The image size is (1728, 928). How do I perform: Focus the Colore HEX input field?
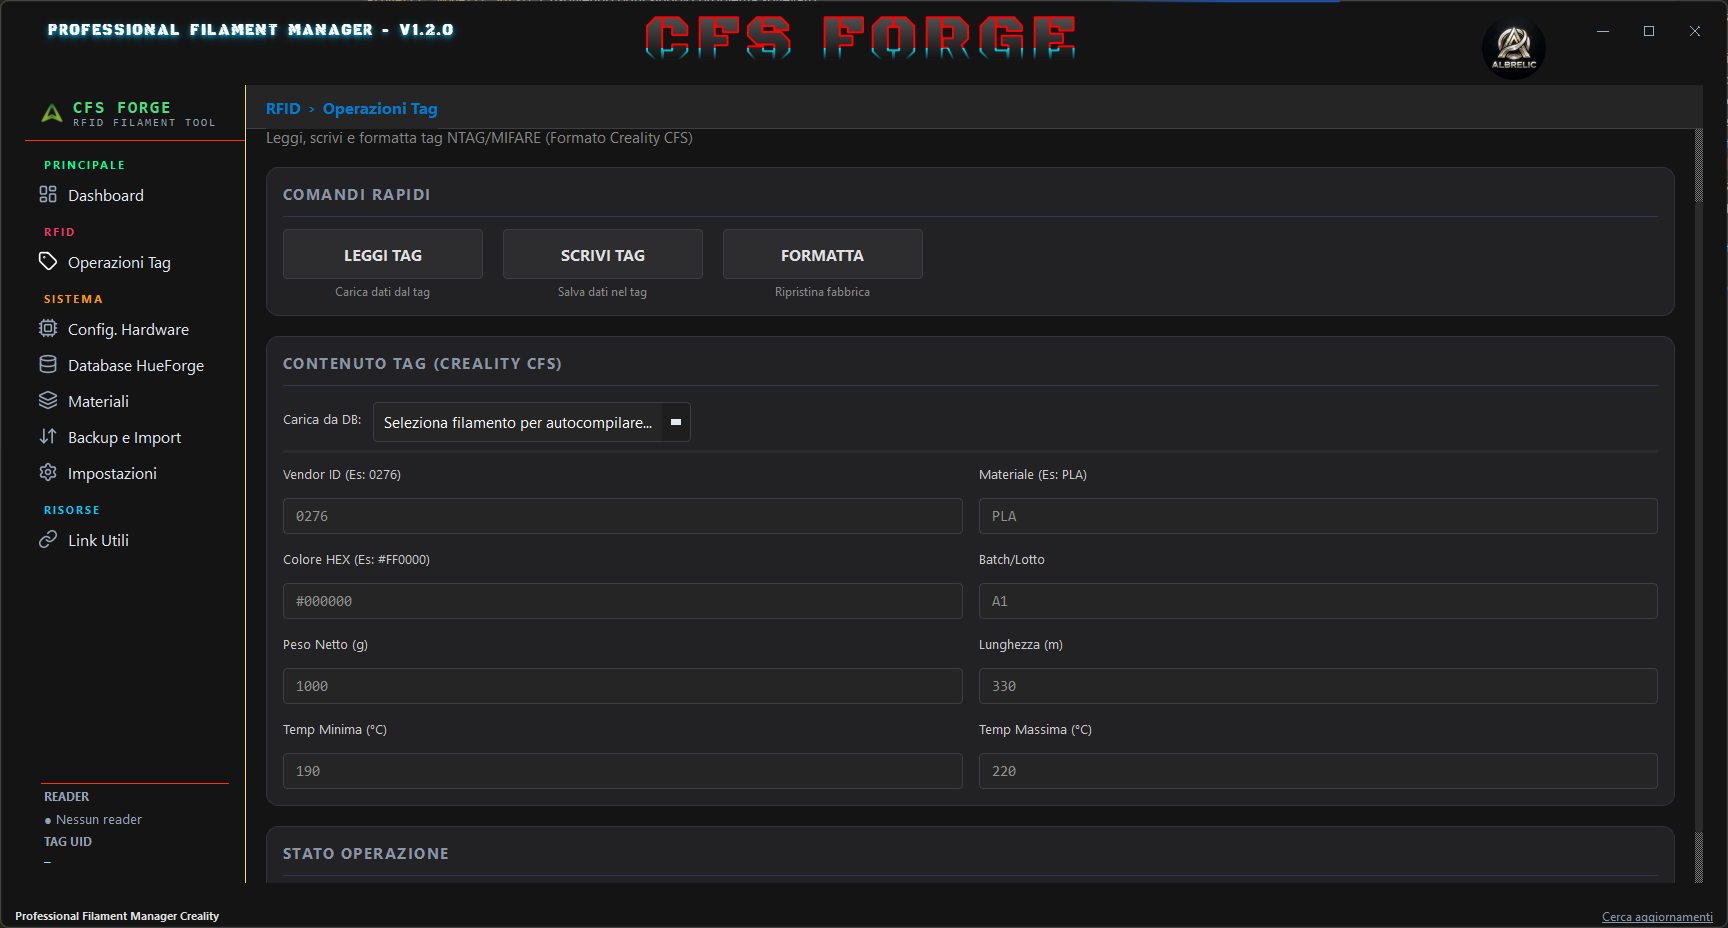point(623,601)
